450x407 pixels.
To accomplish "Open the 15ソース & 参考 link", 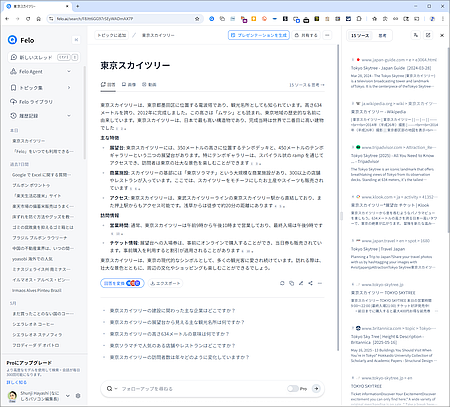I will click(x=307, y=85).
